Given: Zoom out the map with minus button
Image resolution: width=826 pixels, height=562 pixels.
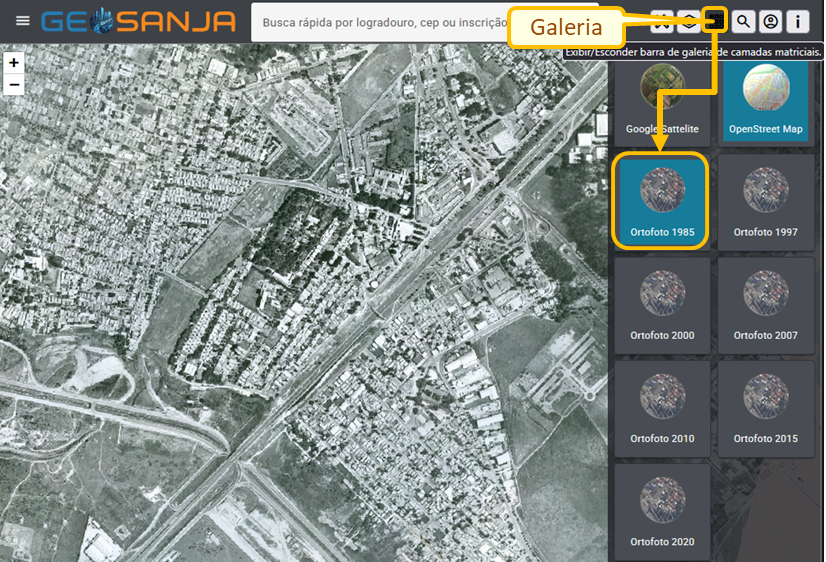Looking at the screenshot, I should [13, 85].
